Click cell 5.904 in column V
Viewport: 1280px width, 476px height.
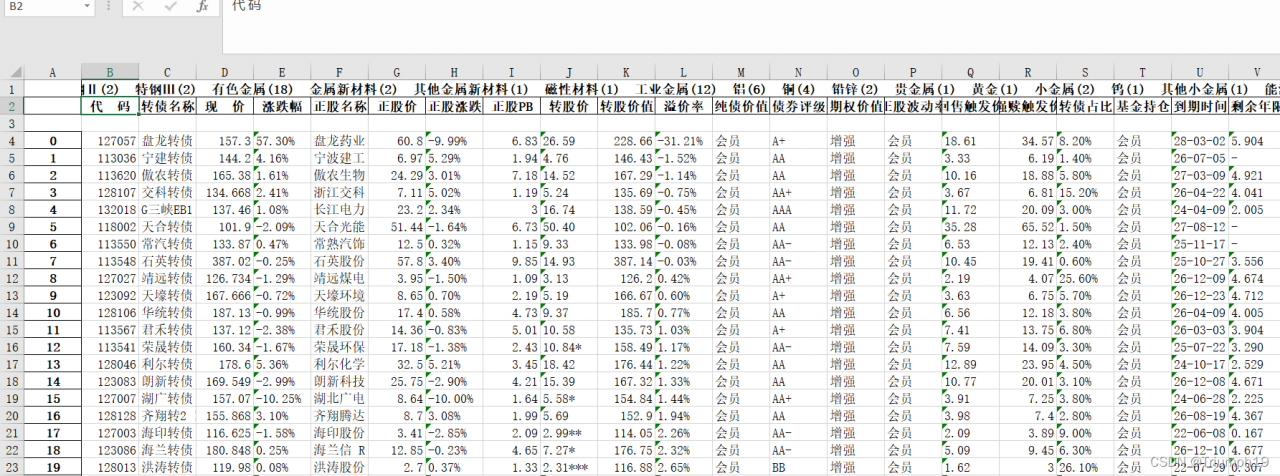tap(1254, 141)
